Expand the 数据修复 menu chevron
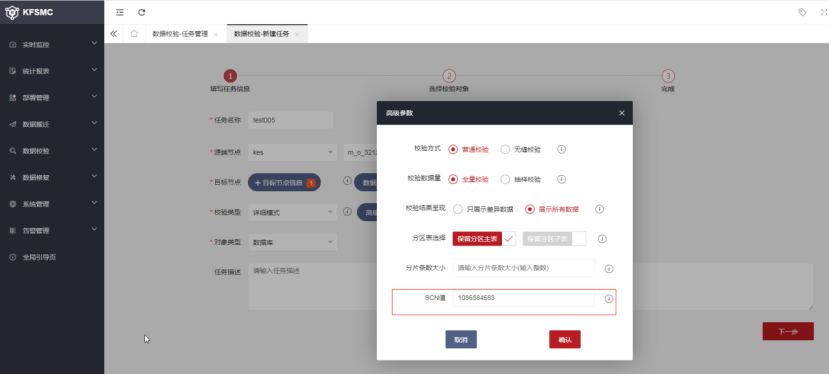Image resolution: width=829 pixels, height=374 pixels. [x=94, y=176]
